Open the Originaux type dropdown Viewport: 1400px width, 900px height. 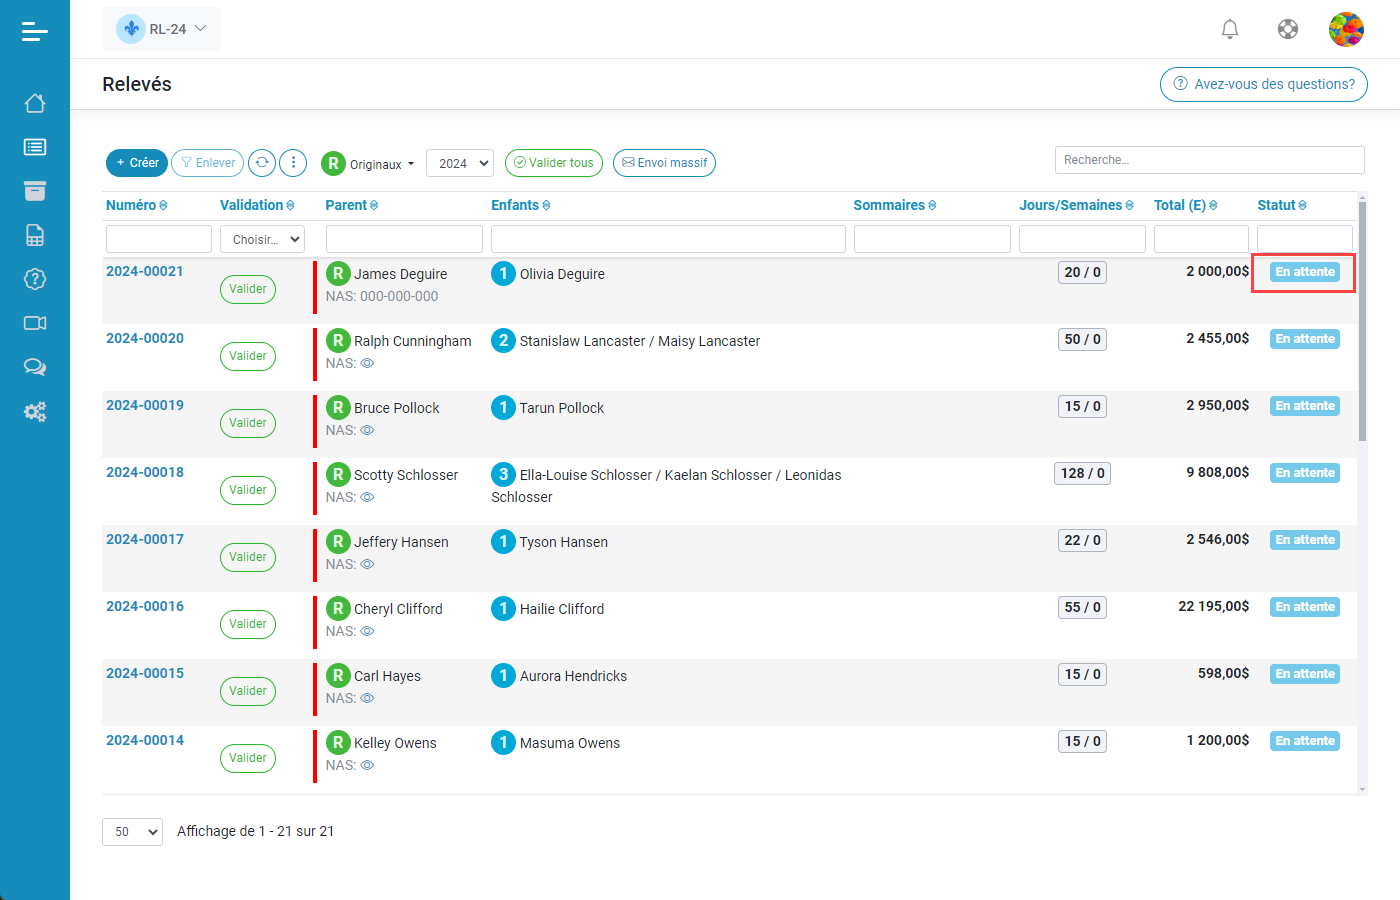(369, 164)
